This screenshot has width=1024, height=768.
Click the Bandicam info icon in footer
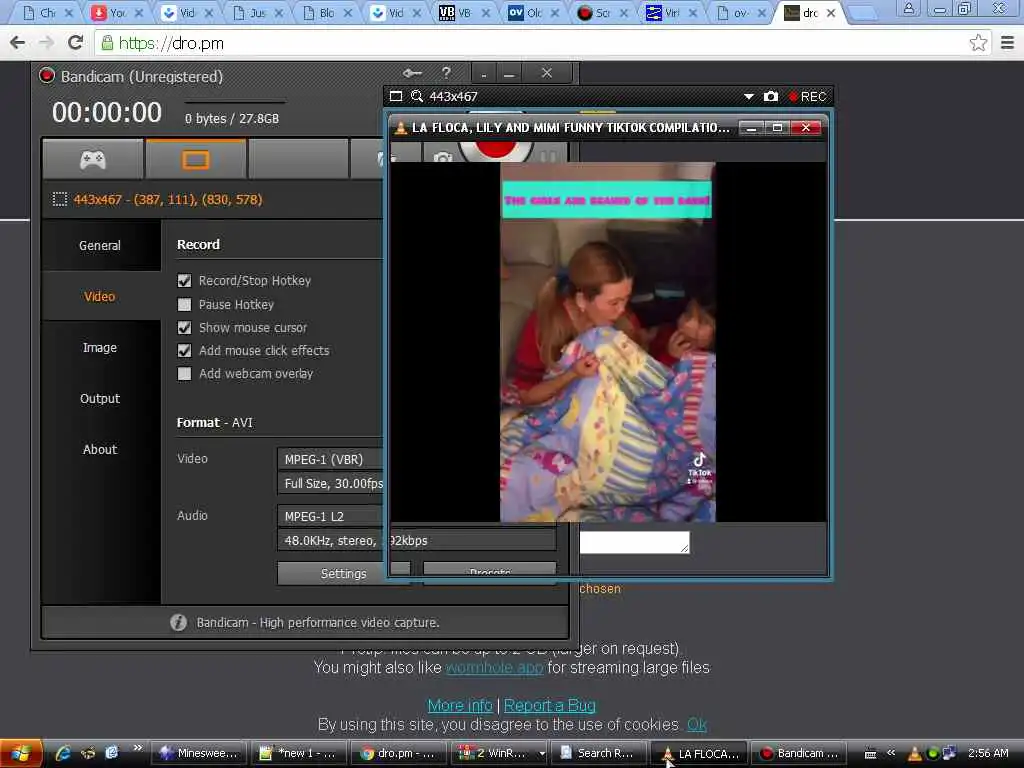pyautogui.click(x=178, y=622)
